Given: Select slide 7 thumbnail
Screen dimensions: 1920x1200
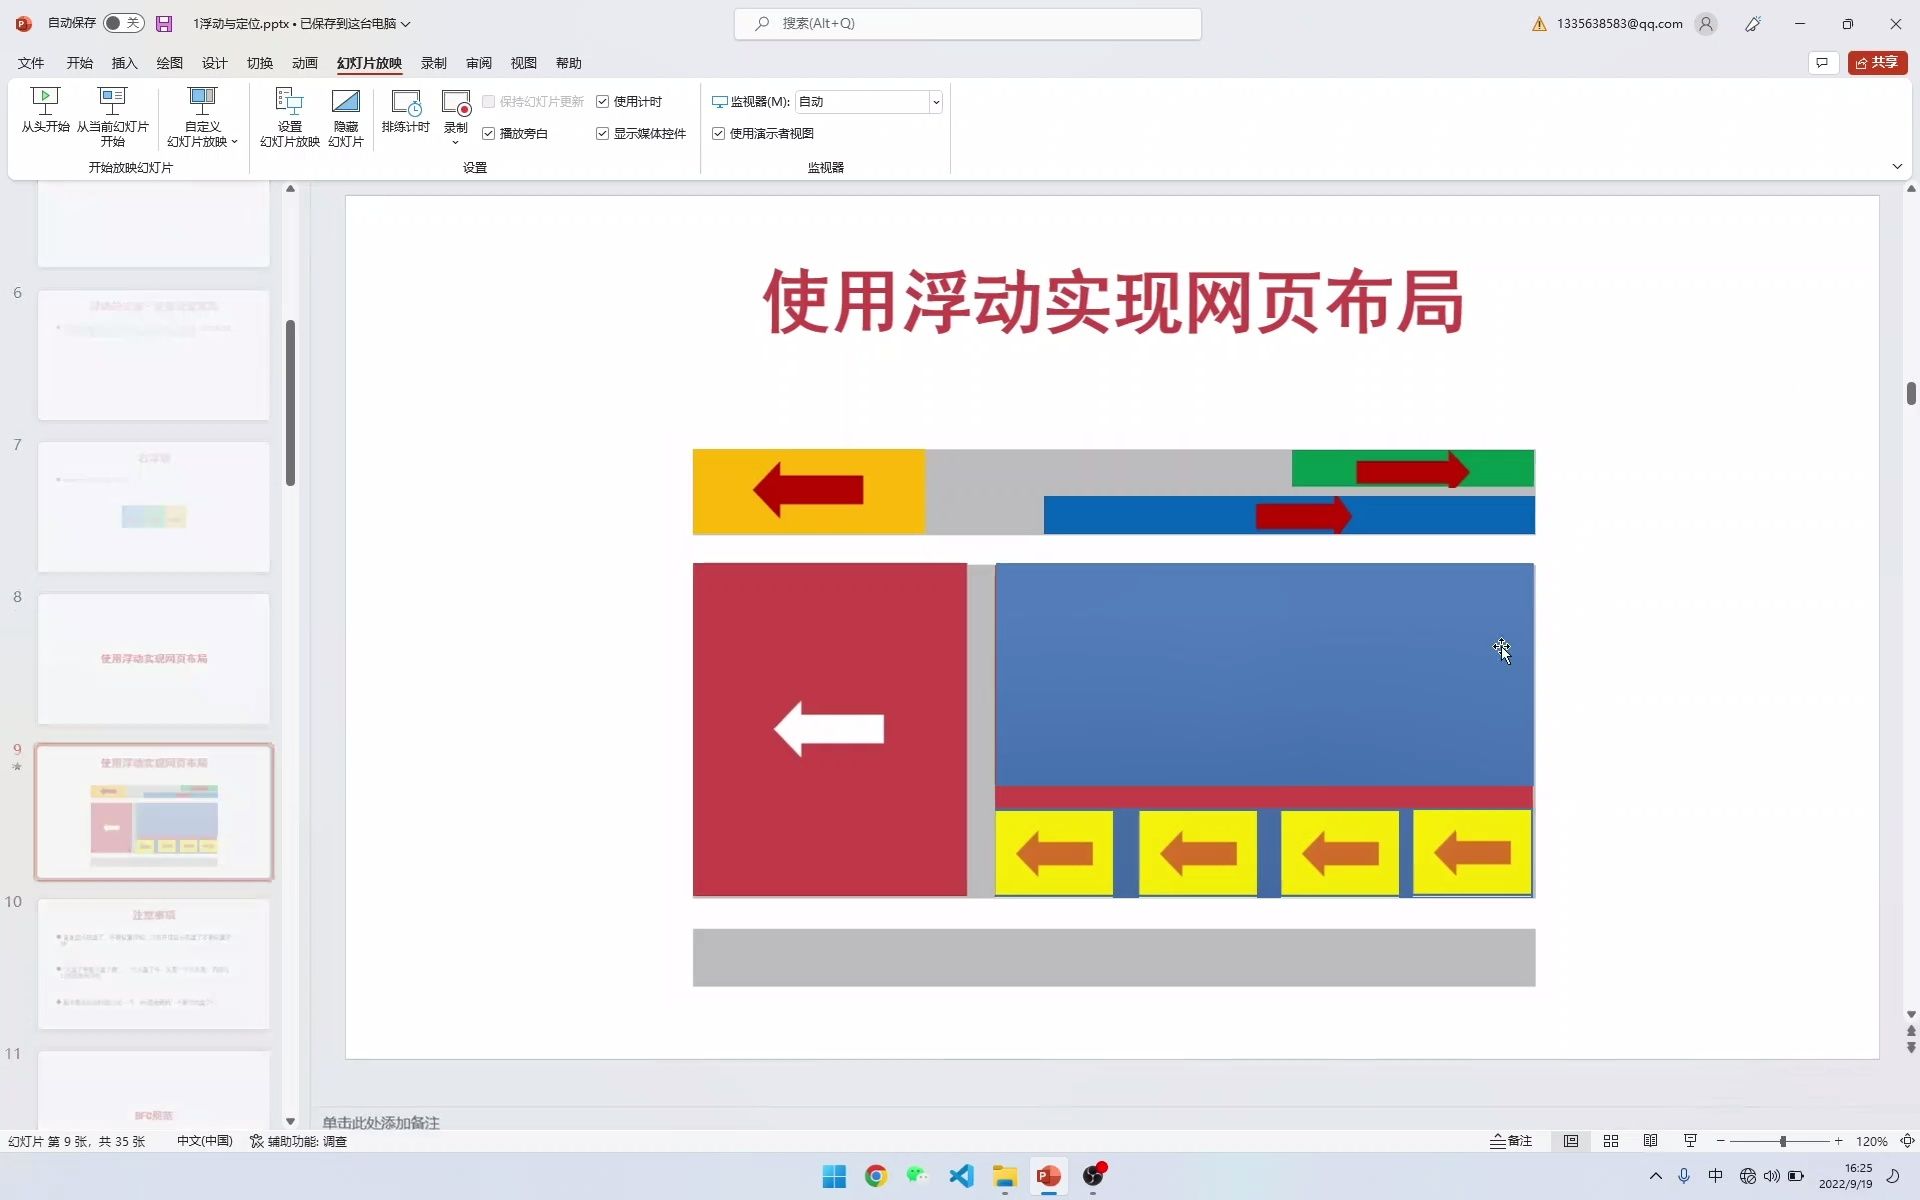Looking at the screenshot, I should (x=154, y=507).
